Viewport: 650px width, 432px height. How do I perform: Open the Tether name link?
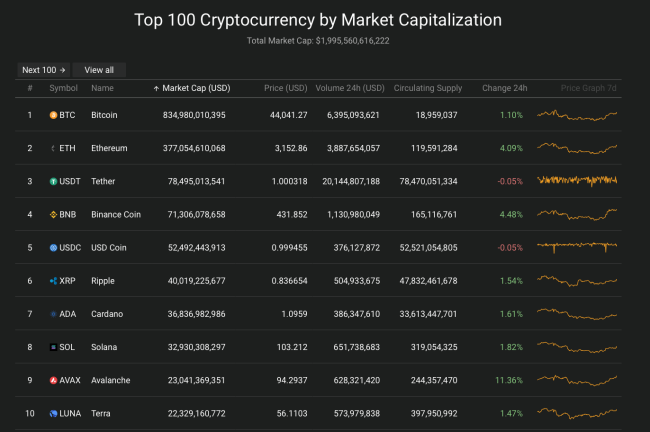coord(103,182)
